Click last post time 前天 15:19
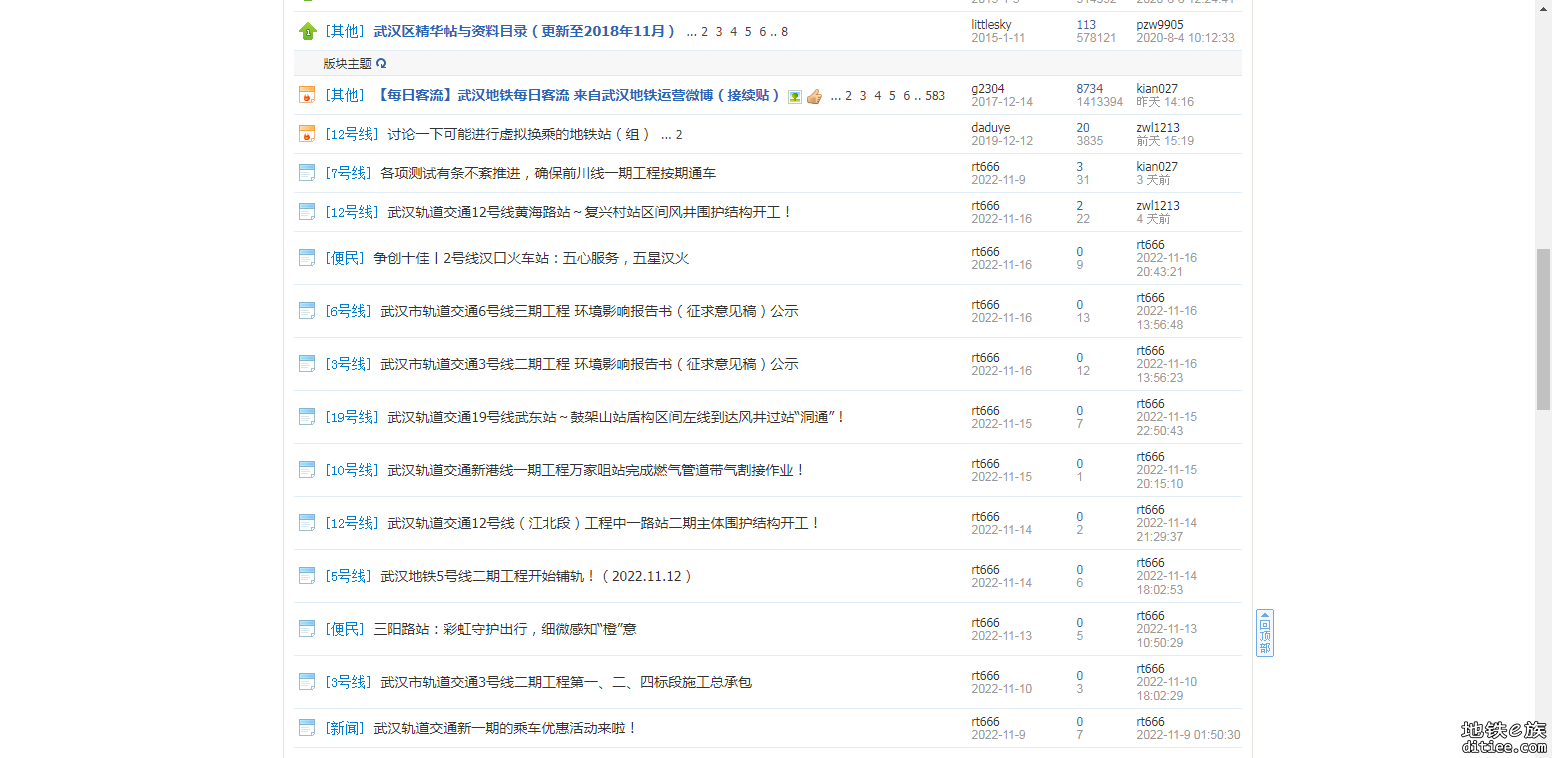 pyautogui.click(x=1165, y=141)
